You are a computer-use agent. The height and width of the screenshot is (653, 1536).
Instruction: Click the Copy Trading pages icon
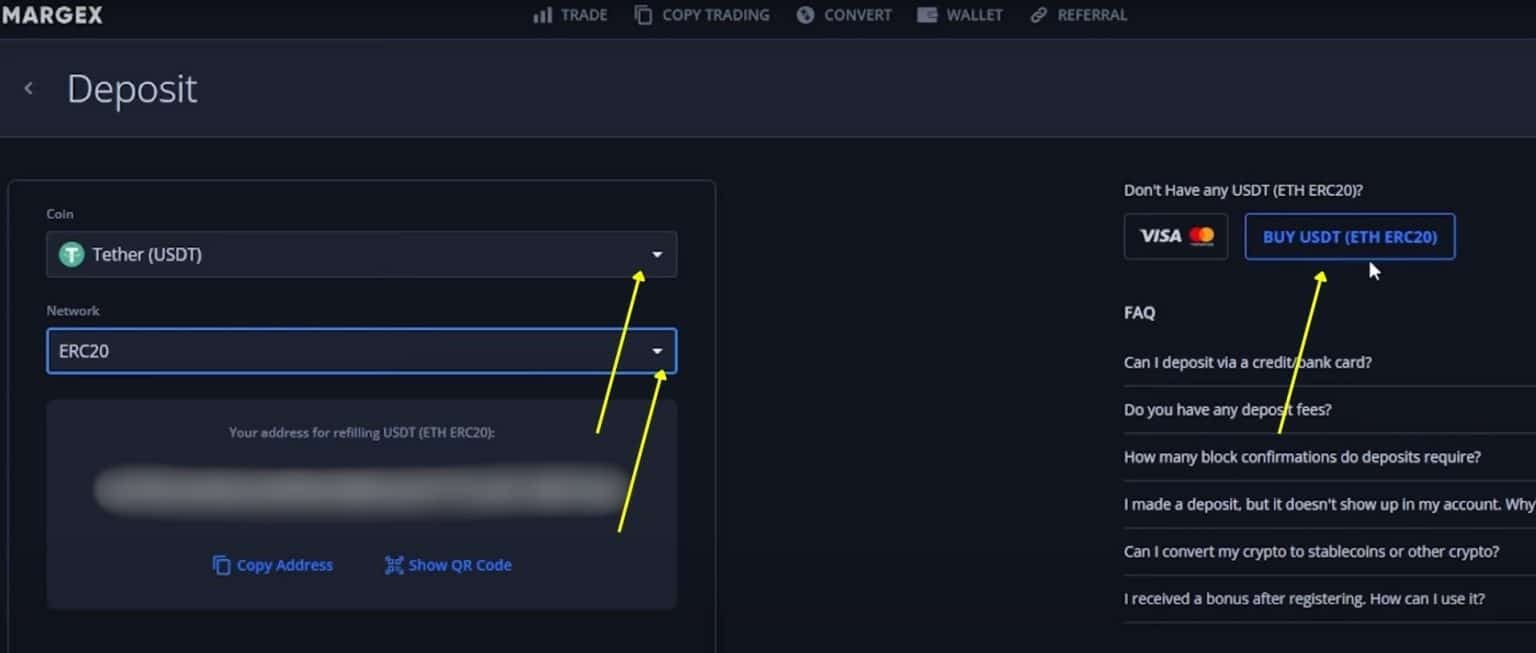[x=643, y=15]
